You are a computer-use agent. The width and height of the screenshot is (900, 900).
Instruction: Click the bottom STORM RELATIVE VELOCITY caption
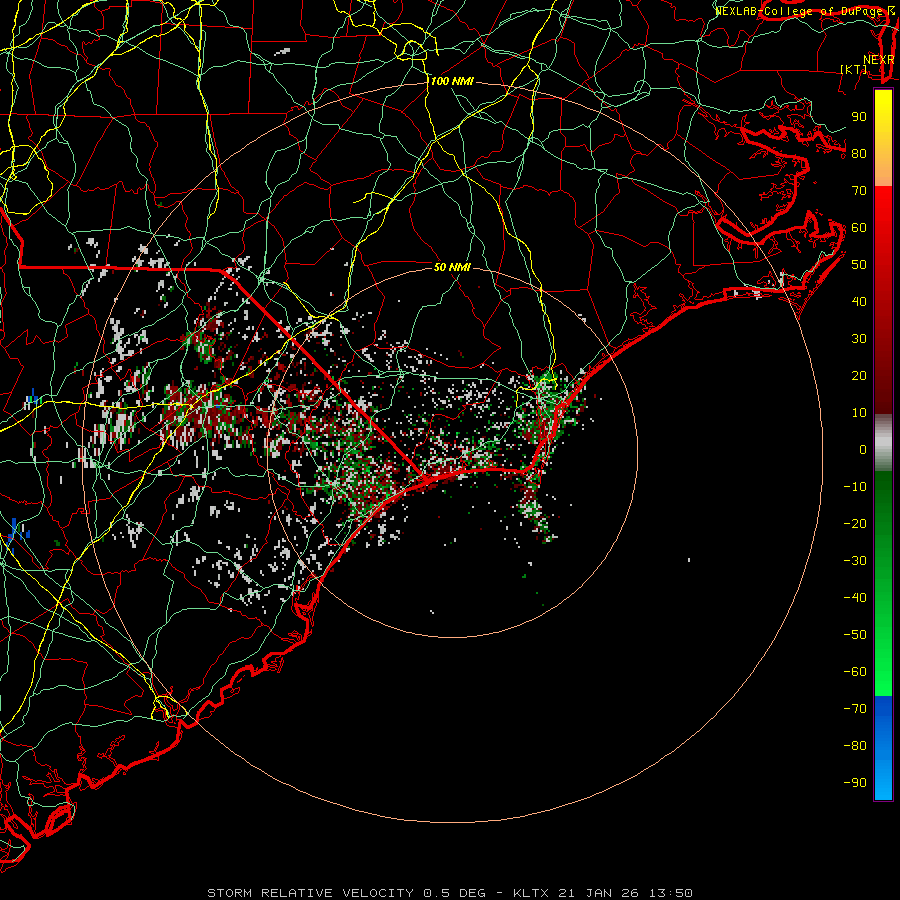(449, 893)
